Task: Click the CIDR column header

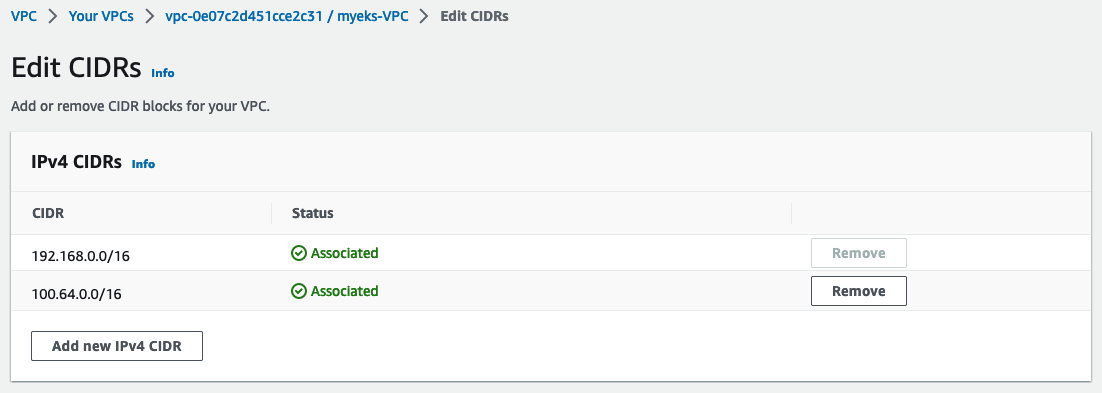Action: coord(48,213)
